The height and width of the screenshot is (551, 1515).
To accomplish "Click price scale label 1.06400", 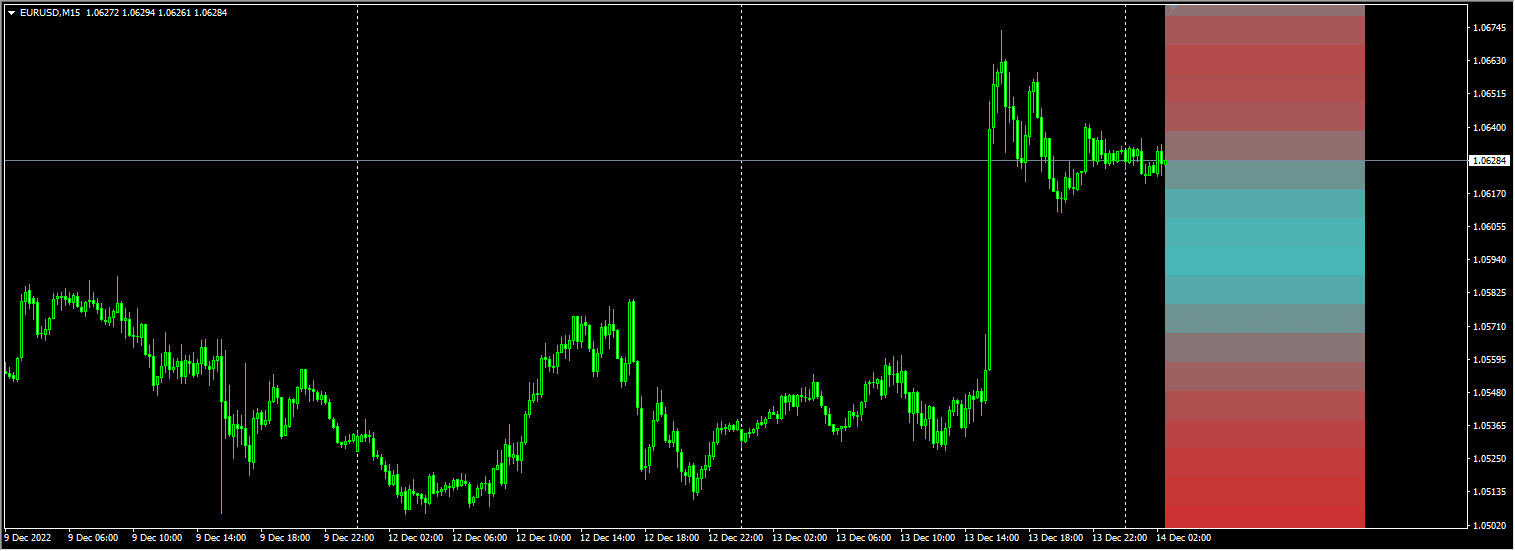I will [x=1490, y=128].
